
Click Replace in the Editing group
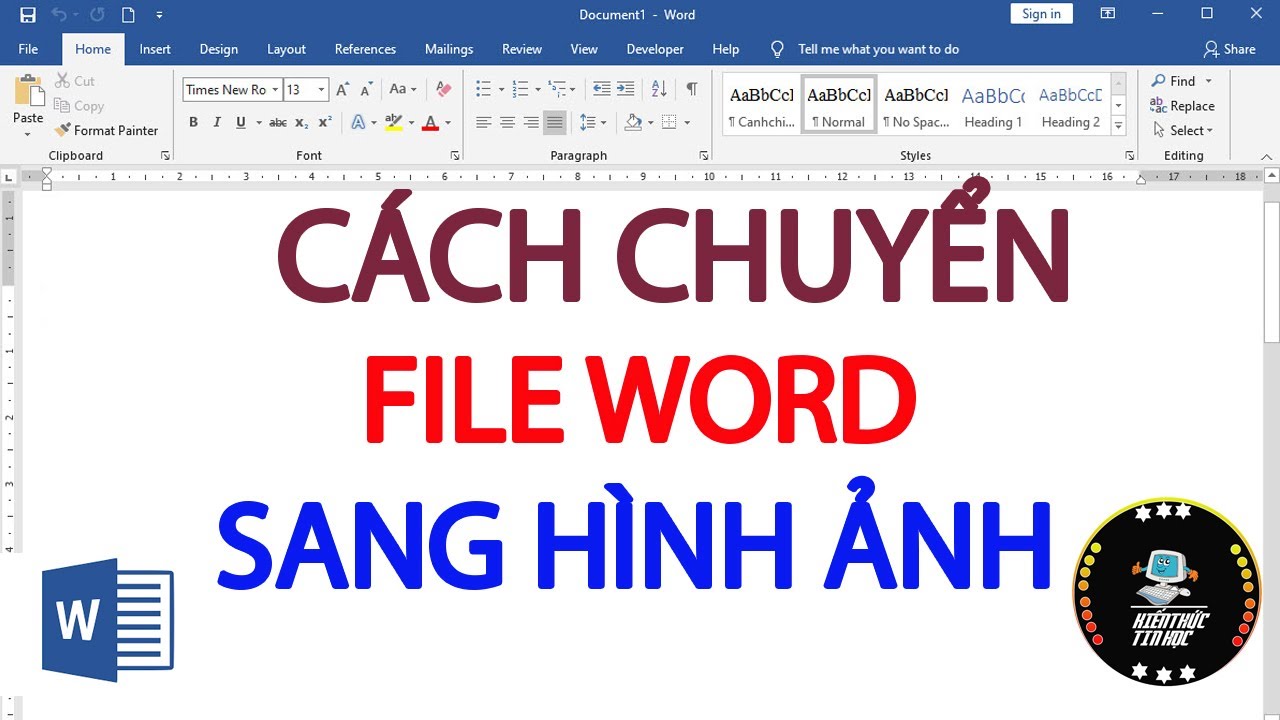pyautogui.click(x=1182, y=106)
